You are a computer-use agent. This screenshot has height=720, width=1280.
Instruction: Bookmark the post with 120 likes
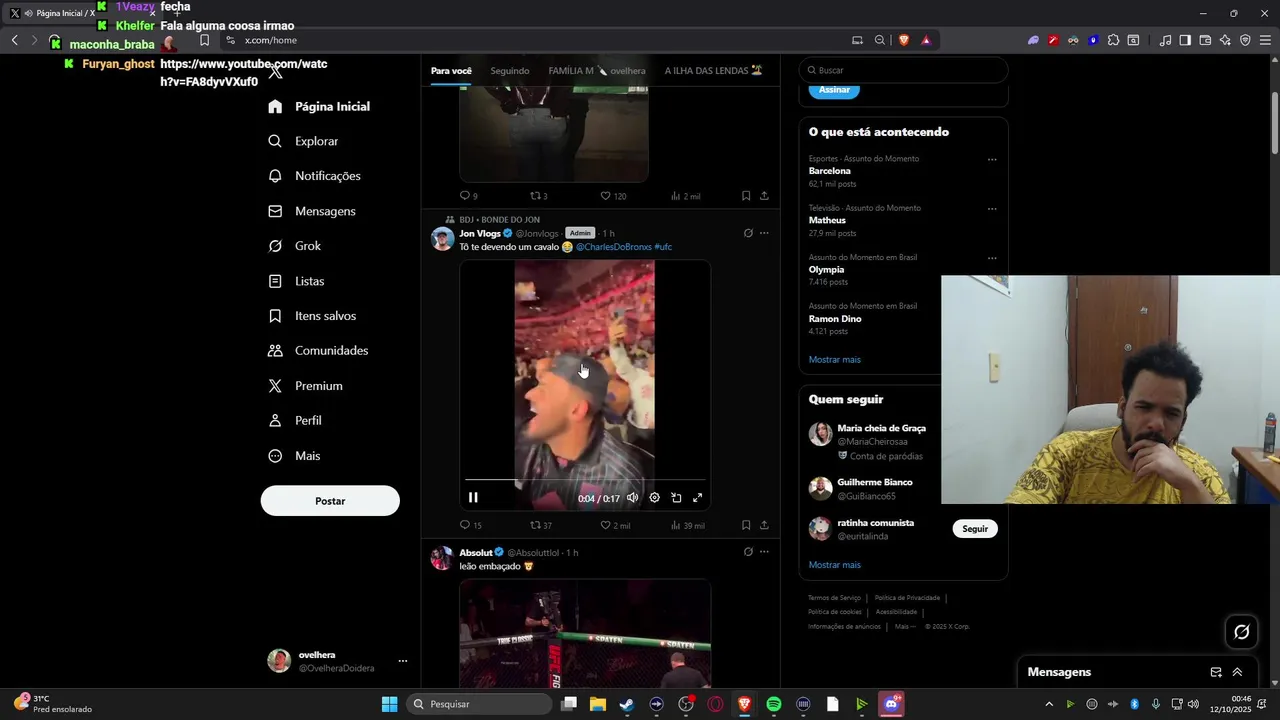(746, 196)
